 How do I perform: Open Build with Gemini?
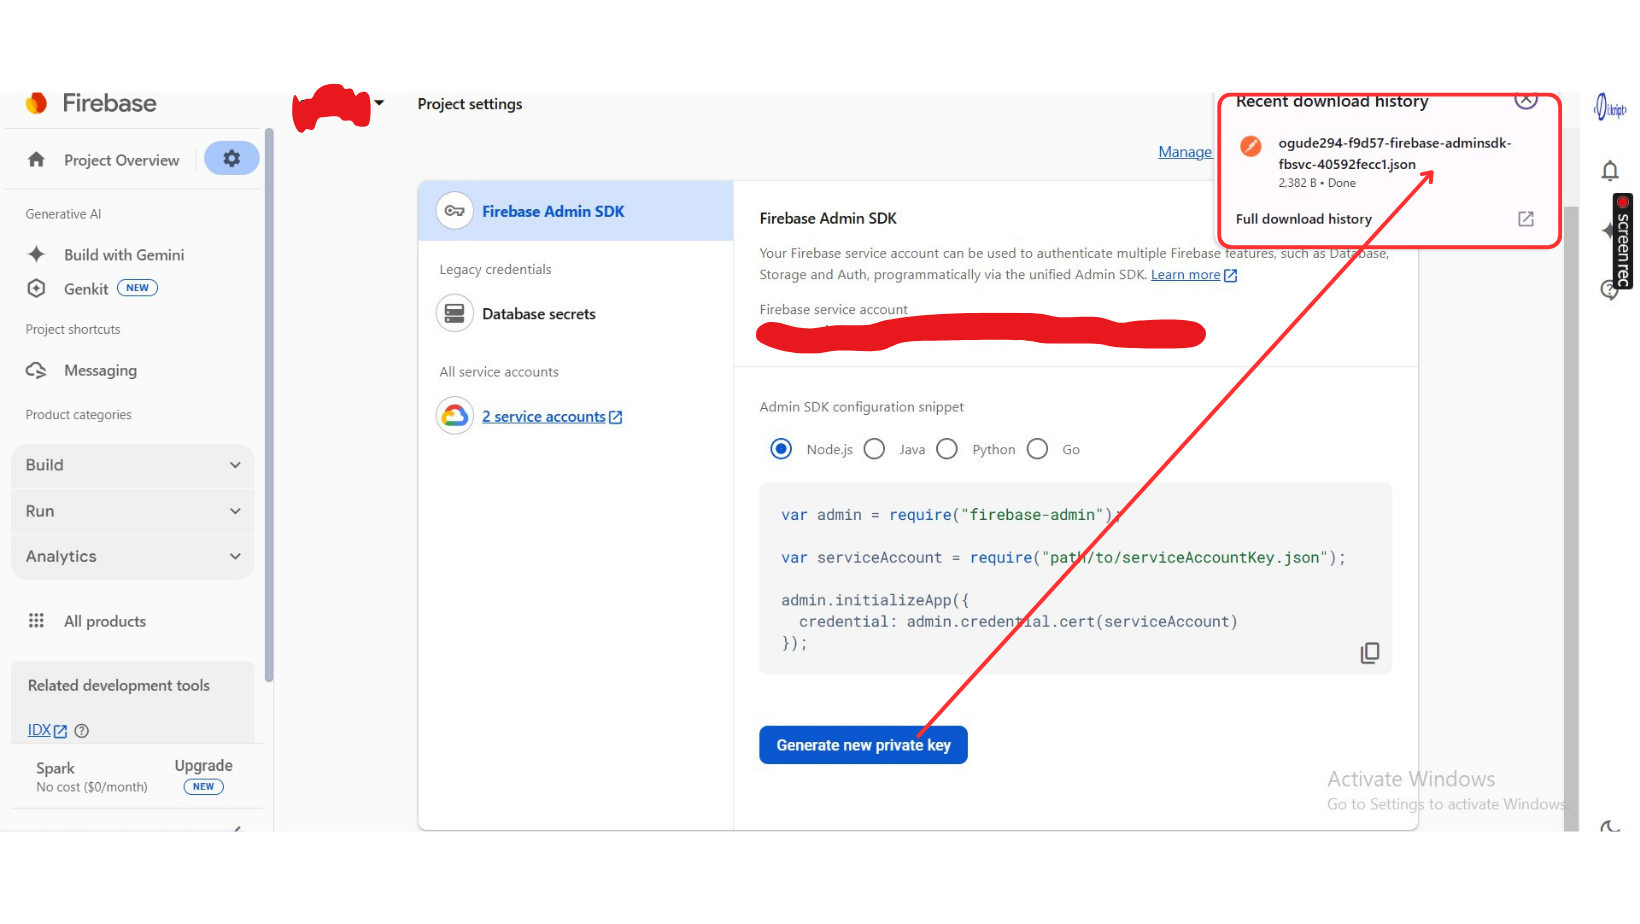click(x=124, y=255)
